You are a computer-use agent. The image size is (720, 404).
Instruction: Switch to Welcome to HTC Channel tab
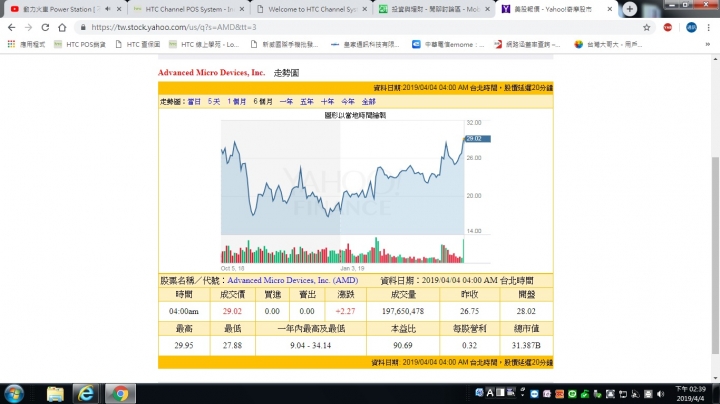click(x=312, y=9)
